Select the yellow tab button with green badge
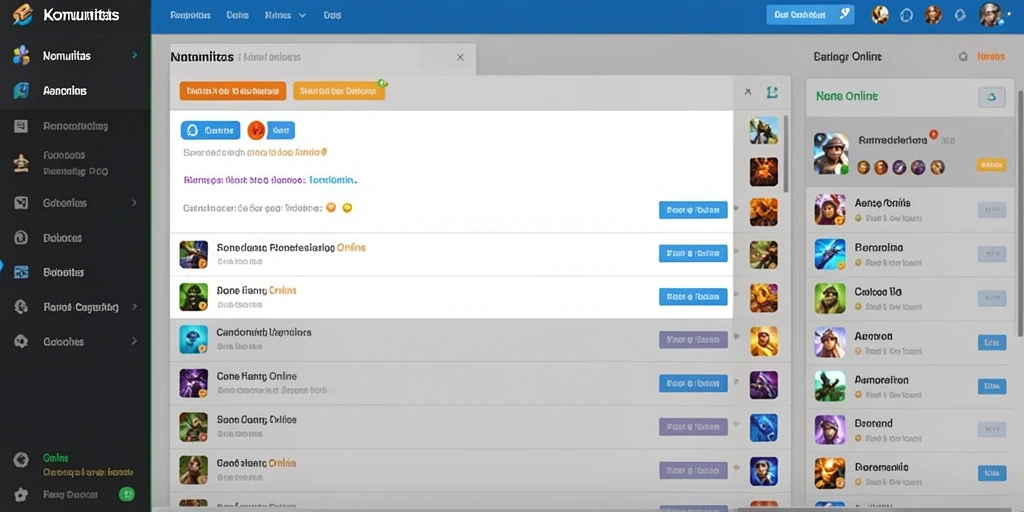 tap(339, 91)
